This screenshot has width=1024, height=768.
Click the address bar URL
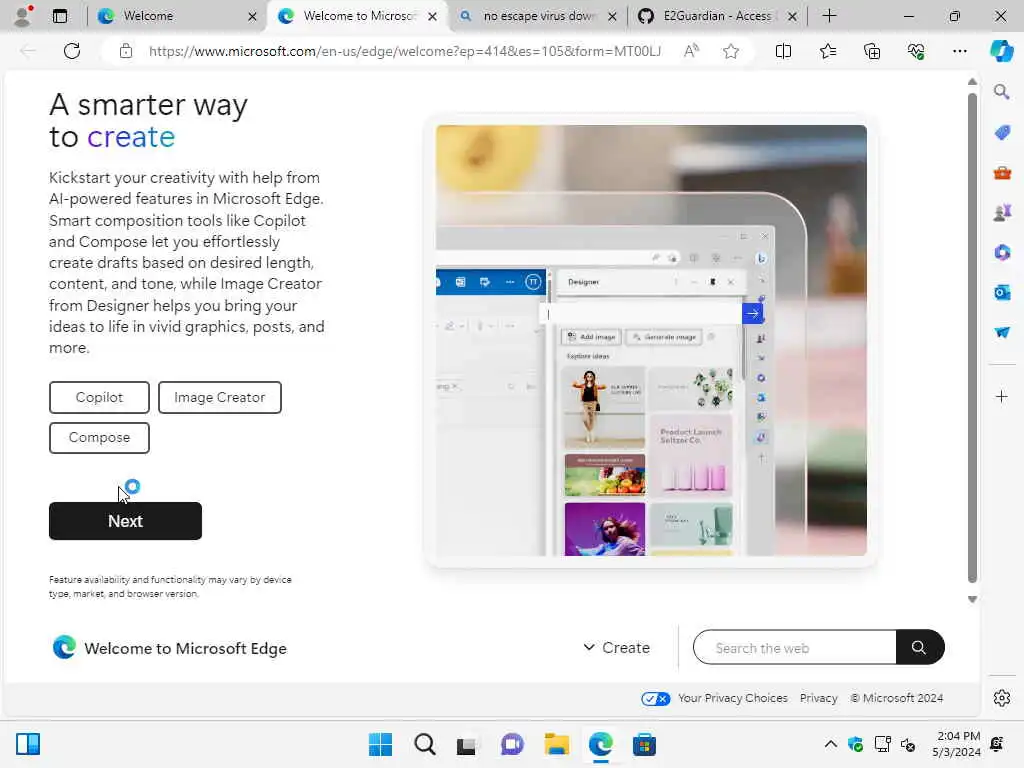click(x=404, y=51)
